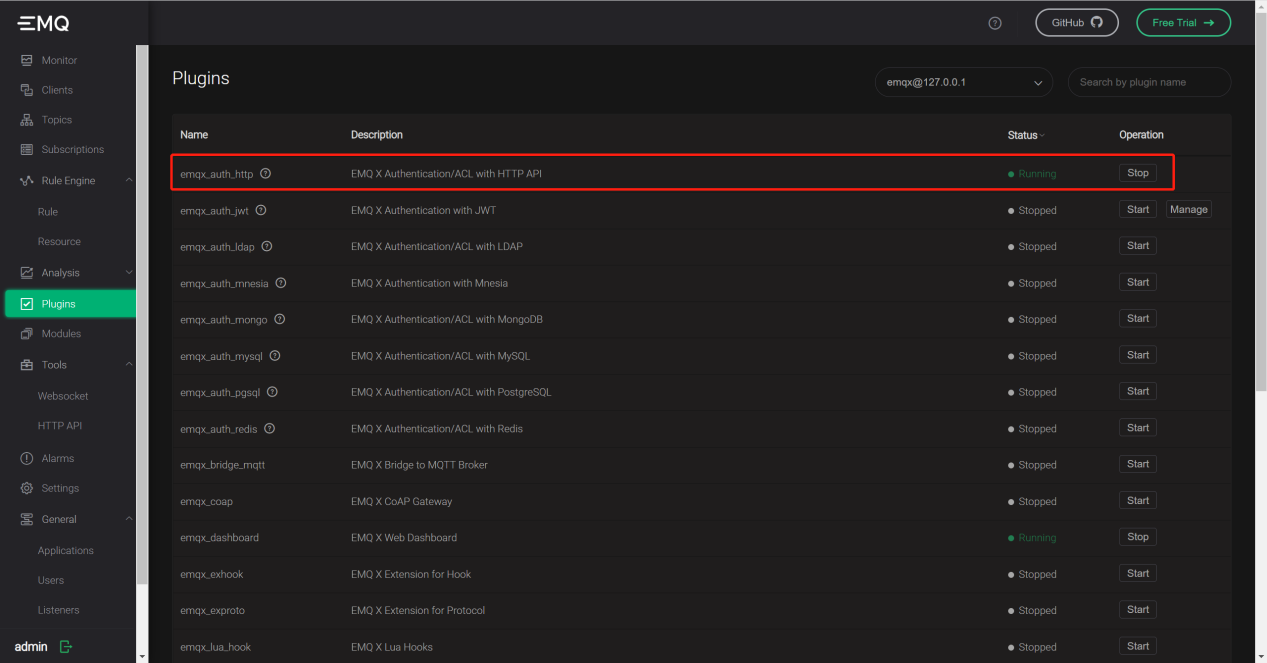Open Users under General
1267x663 pixels.
pos(51,580)
